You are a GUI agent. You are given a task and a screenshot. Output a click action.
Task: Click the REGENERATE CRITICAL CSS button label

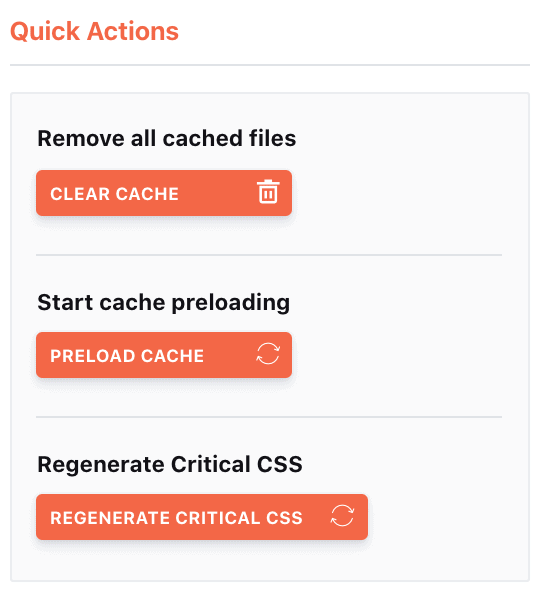pos(176,518)
